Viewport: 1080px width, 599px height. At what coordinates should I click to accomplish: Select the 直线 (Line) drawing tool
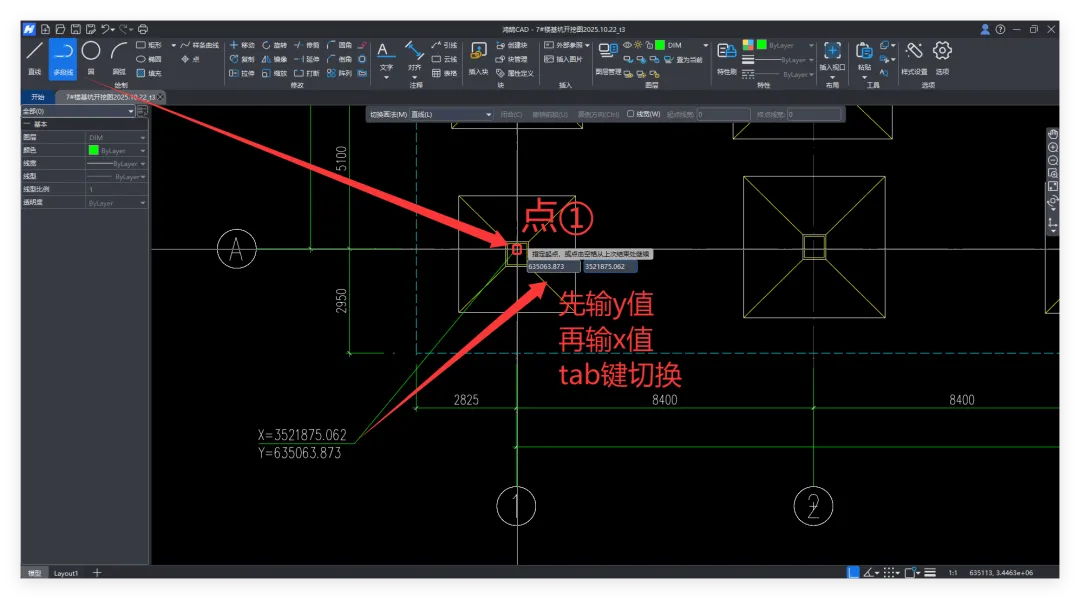[34, 58]
